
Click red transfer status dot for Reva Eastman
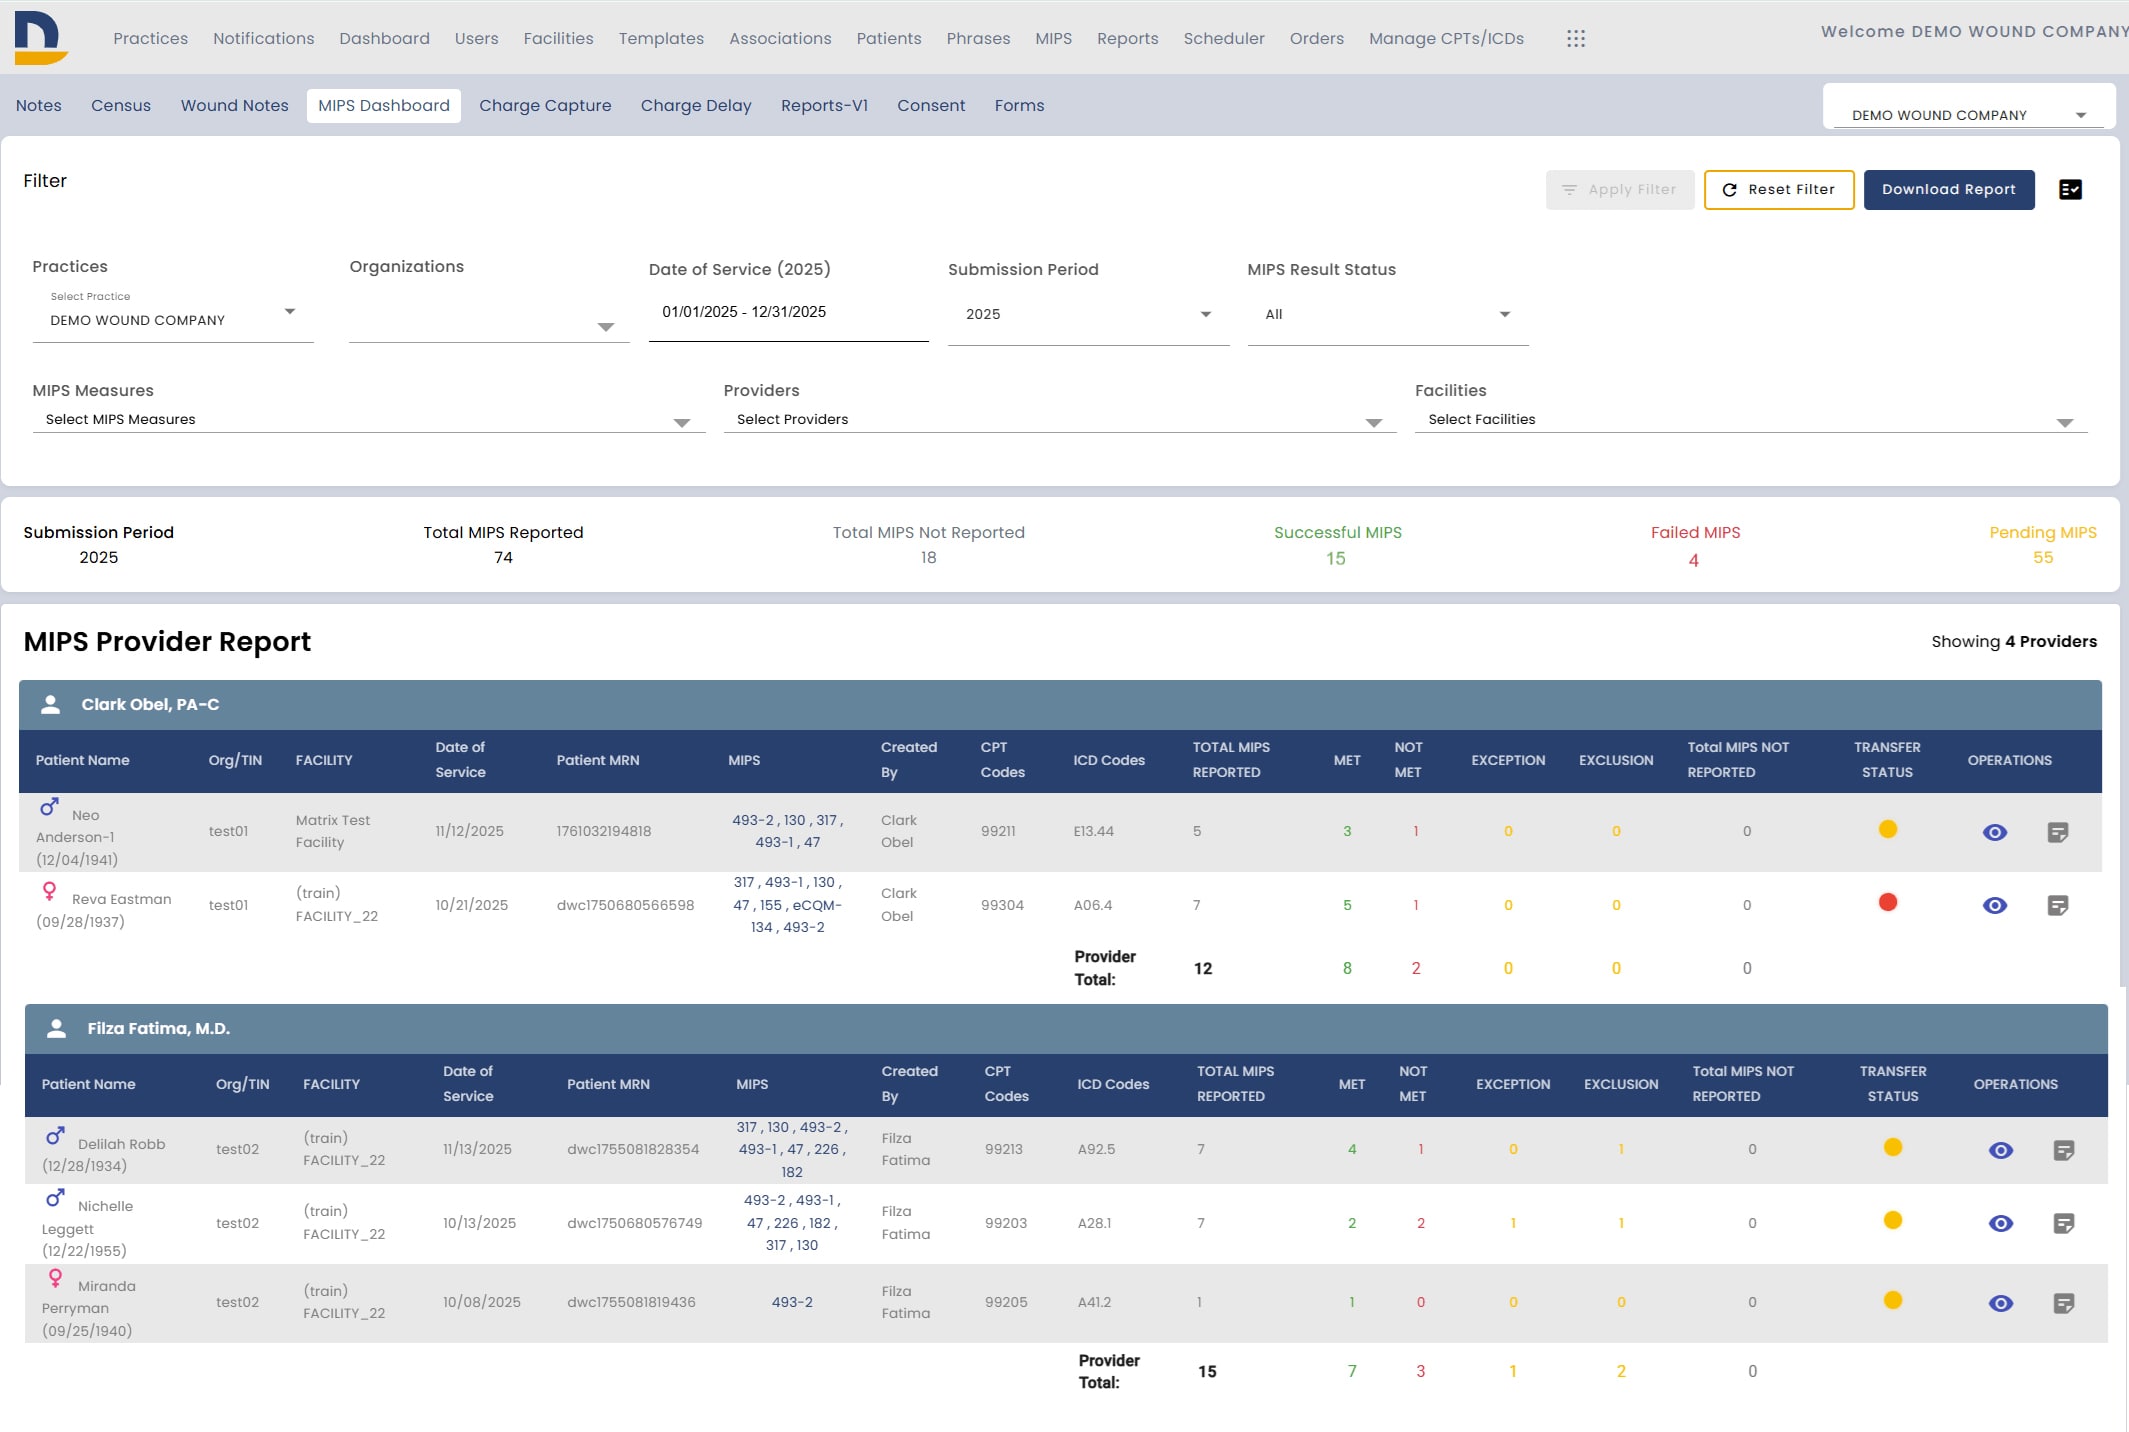pyautogui.click(x=1887, y=903)
